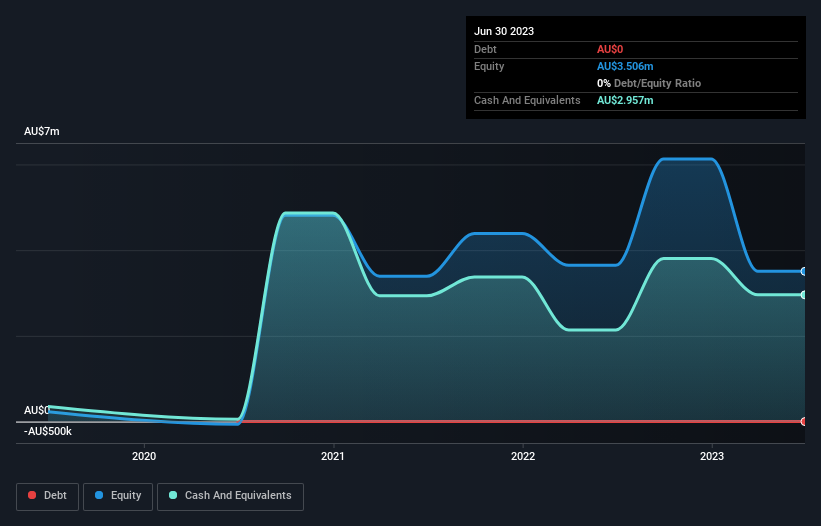Click the 2022 x-axis label
The height and width of the screenshot is (526, 821).
click(x=523, y=456)
